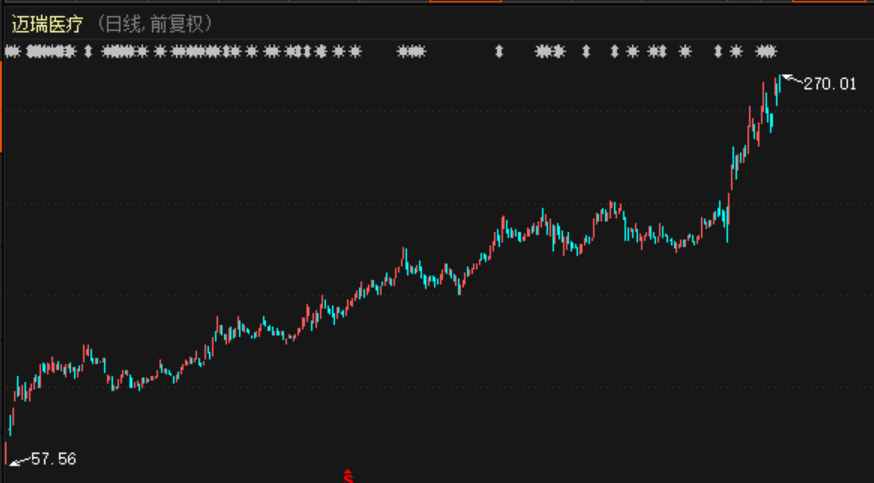Open the last double-arrow event marker in info row
This screenshot has width=874, height=483.
(718, 52)
